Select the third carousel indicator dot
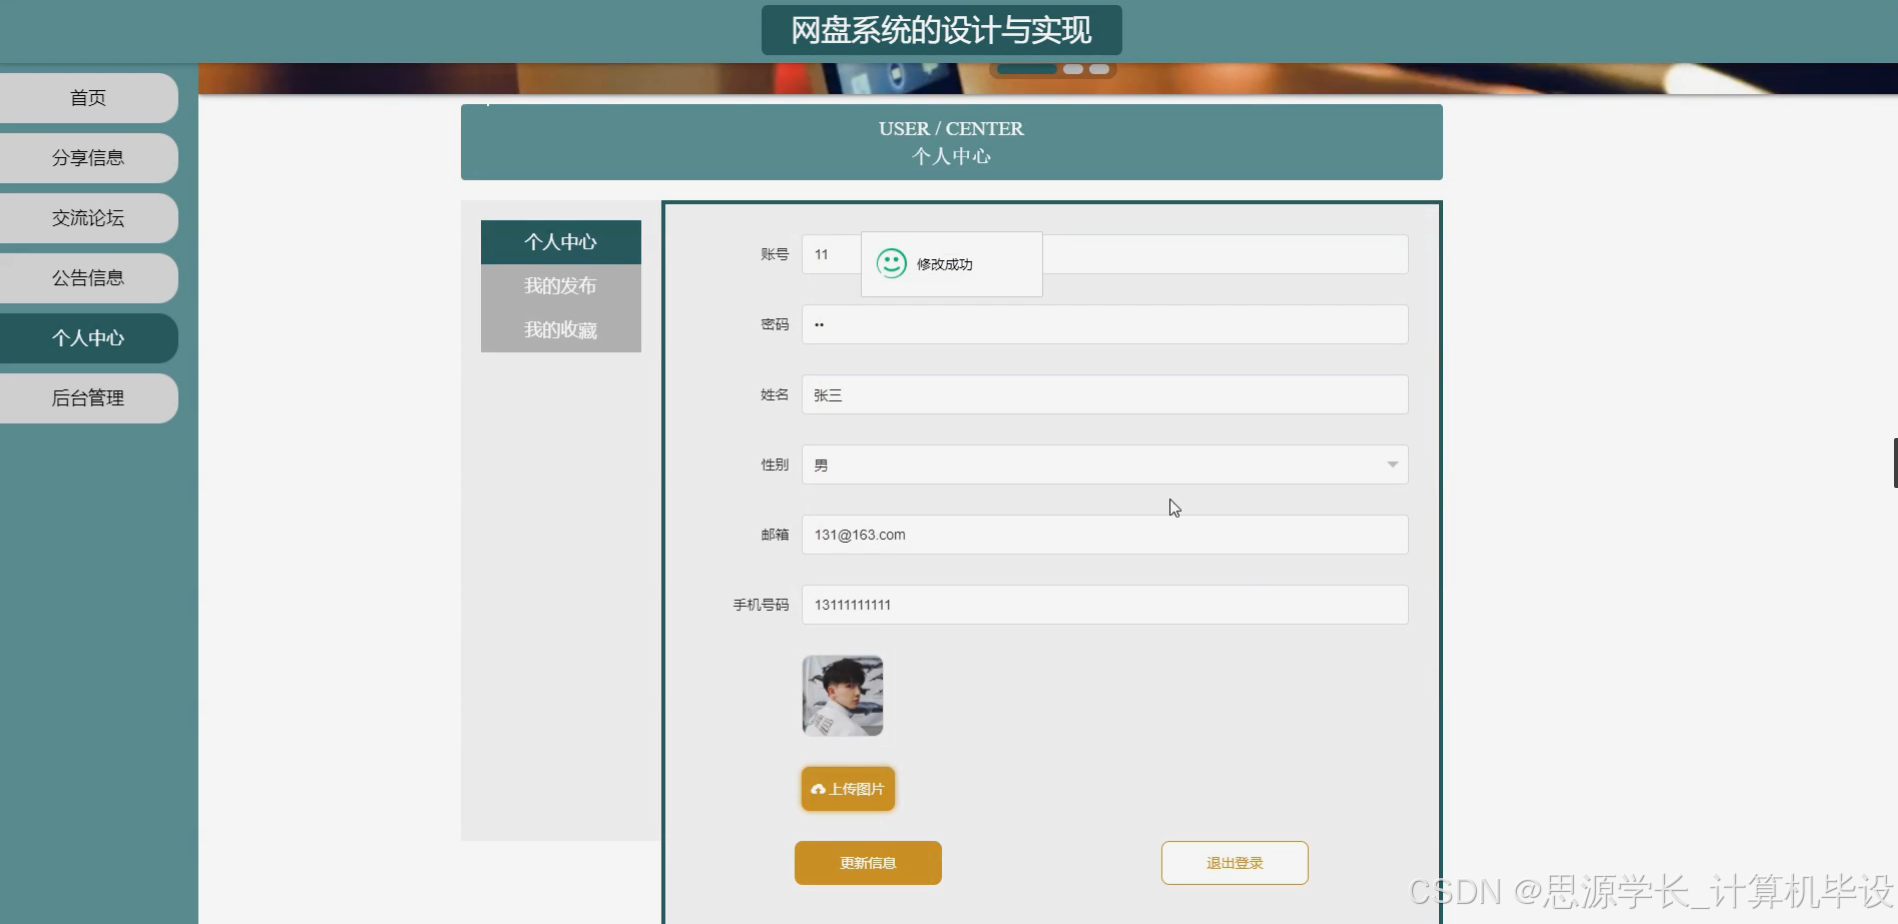This screenshot has height=924, width=1898. (1097, 69)
